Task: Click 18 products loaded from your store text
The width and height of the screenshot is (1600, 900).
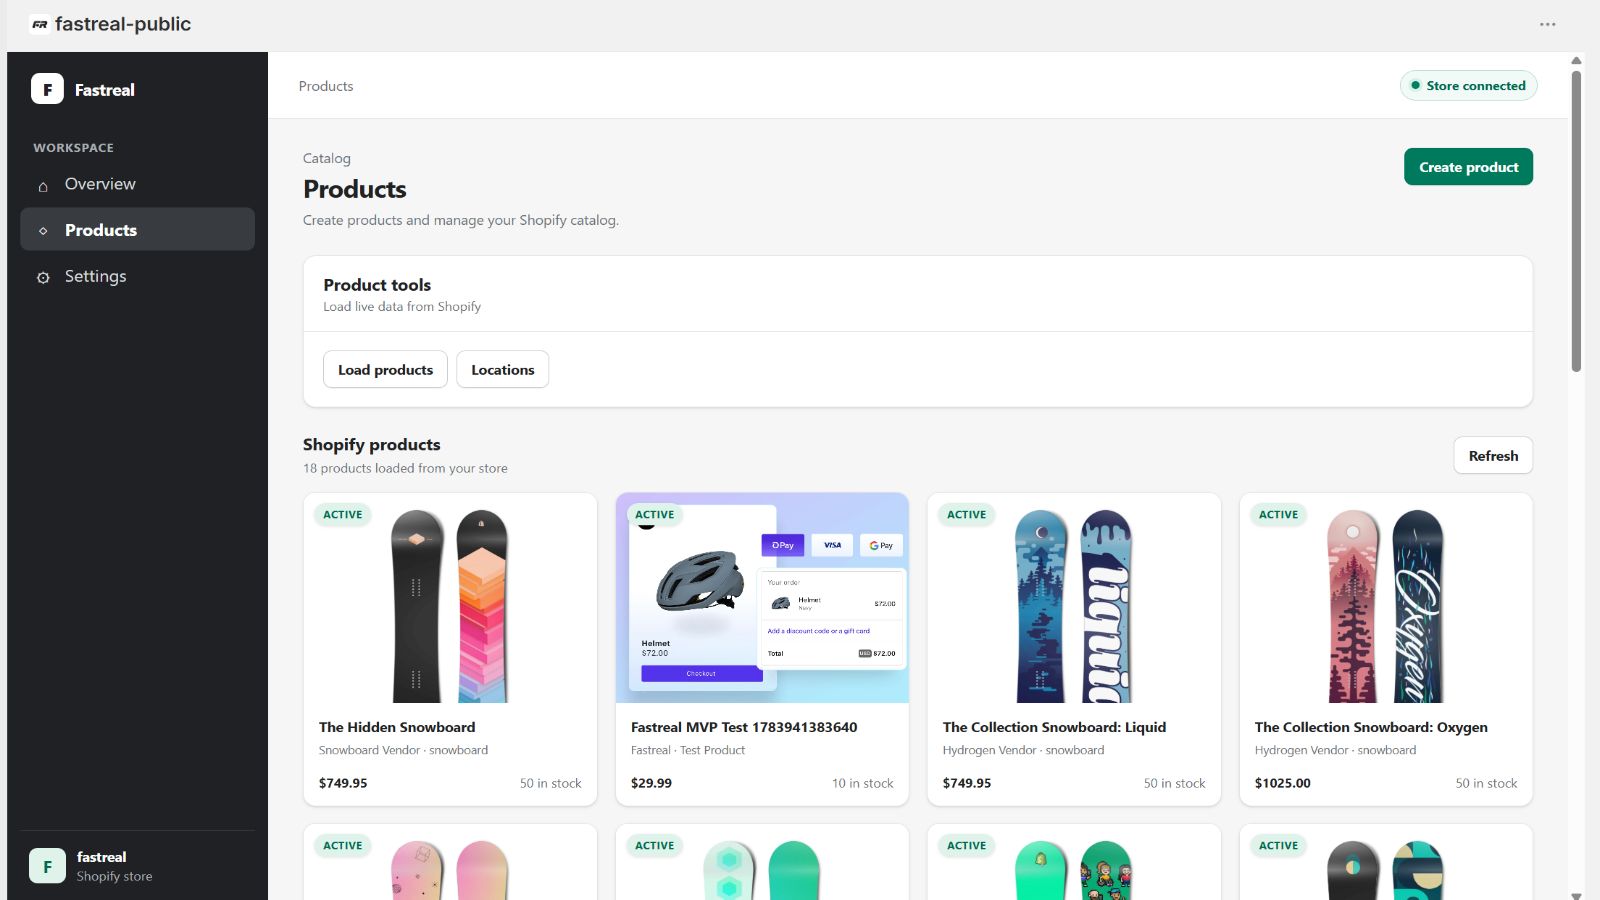Action: [405, 468]
